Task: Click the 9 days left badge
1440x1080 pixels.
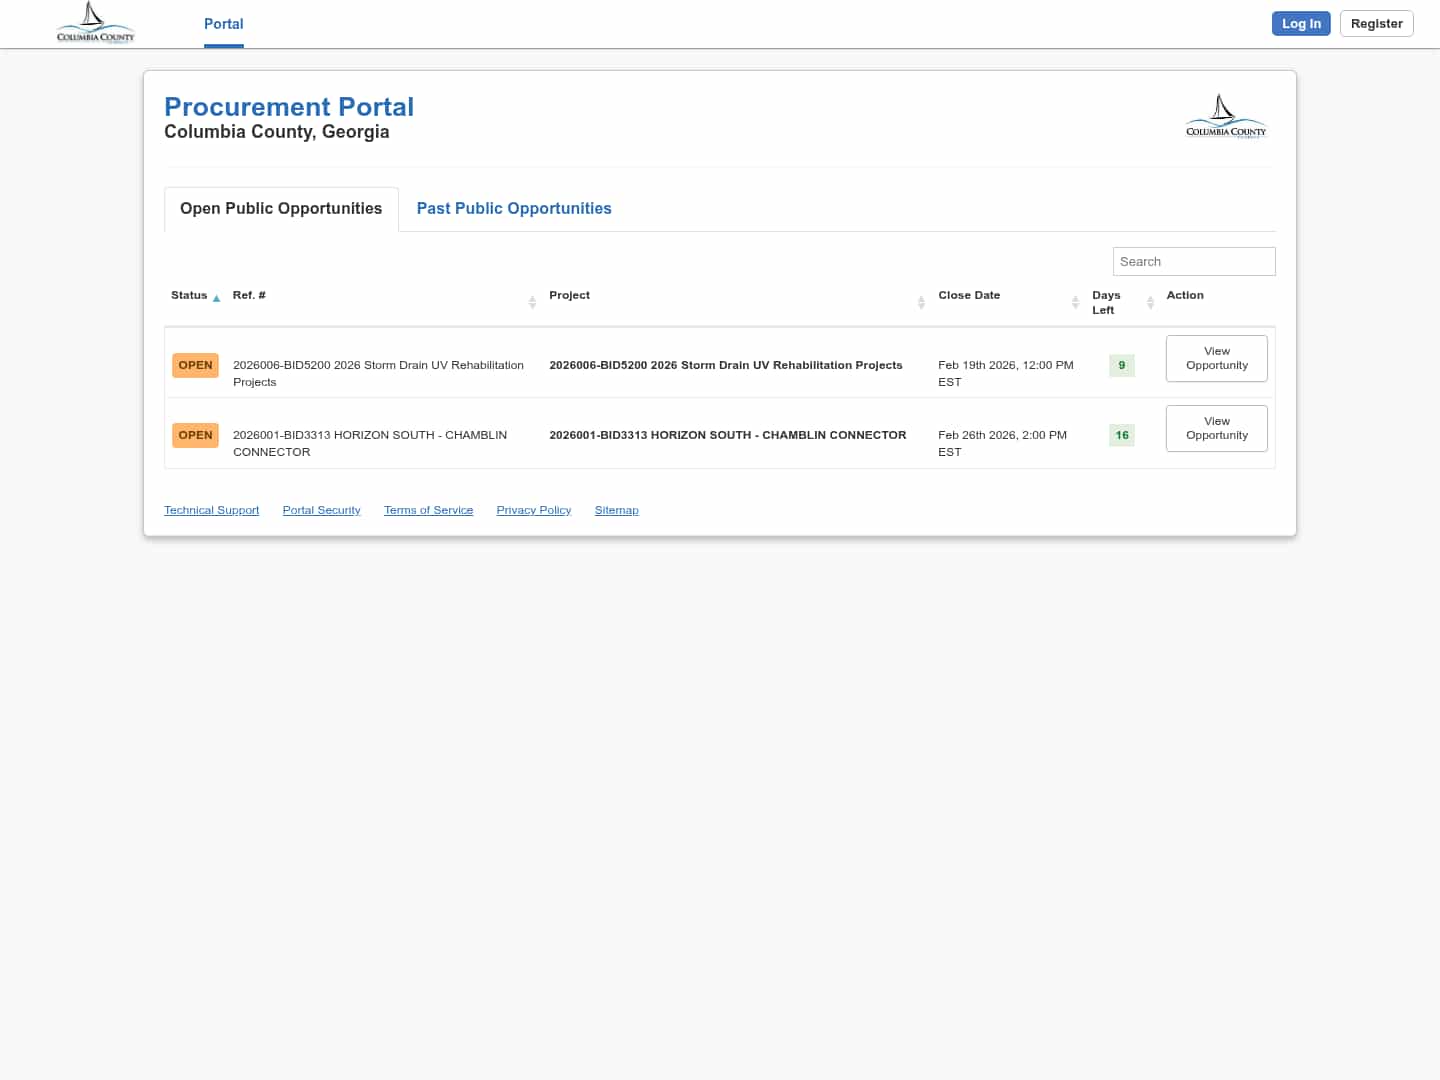Action: click(x=1121, y=365)
